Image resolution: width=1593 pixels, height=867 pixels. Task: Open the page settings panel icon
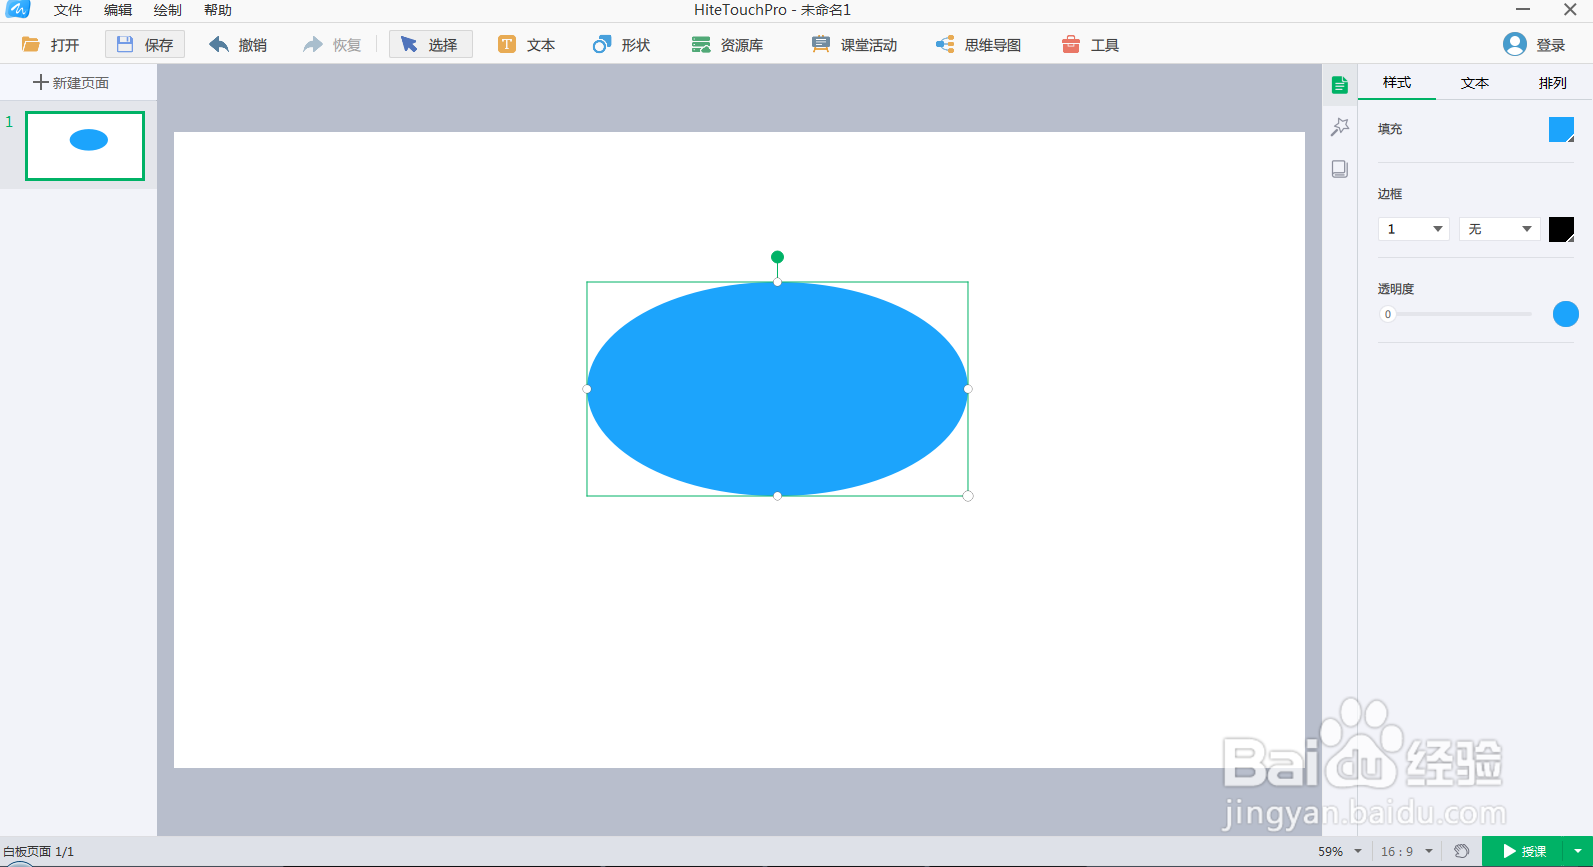pos(1340,169)
